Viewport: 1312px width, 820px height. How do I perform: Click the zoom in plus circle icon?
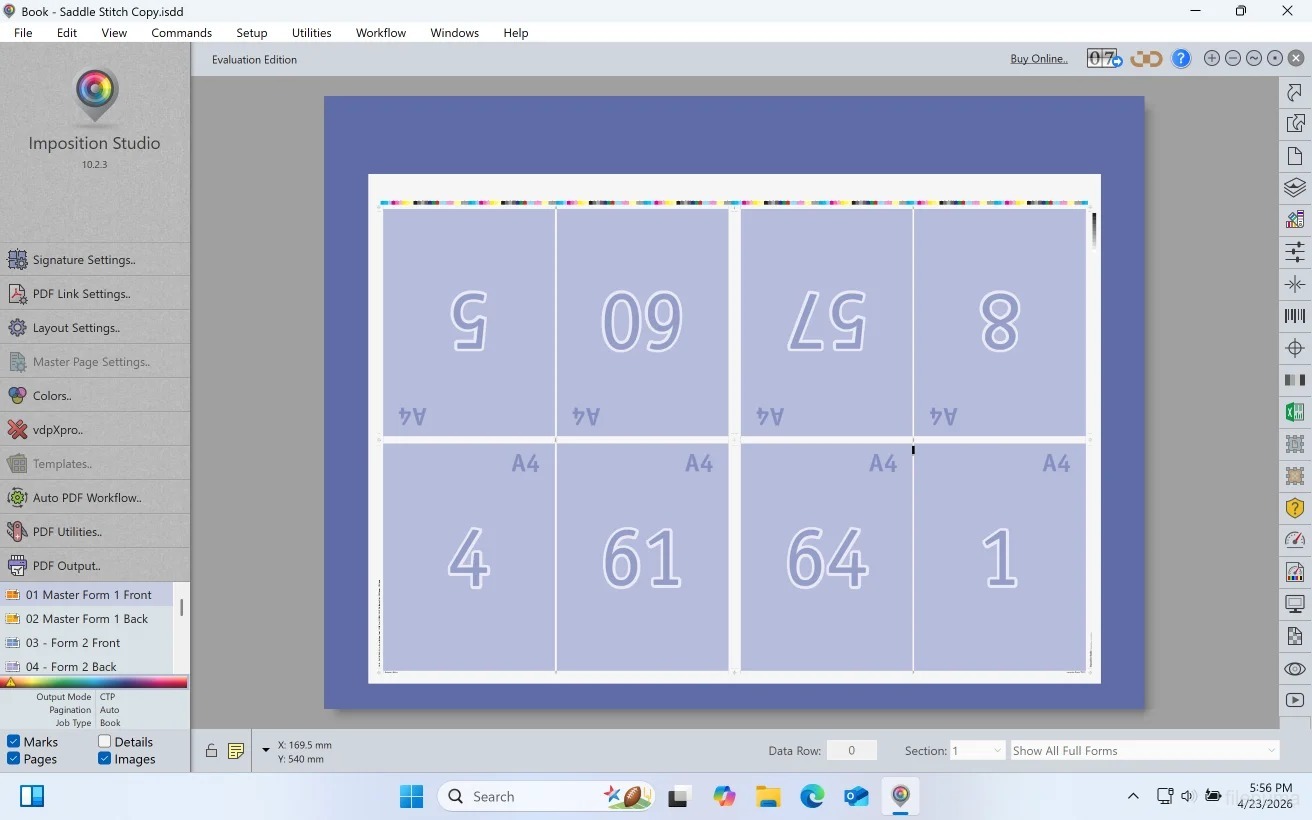[x=1212, y=59]
